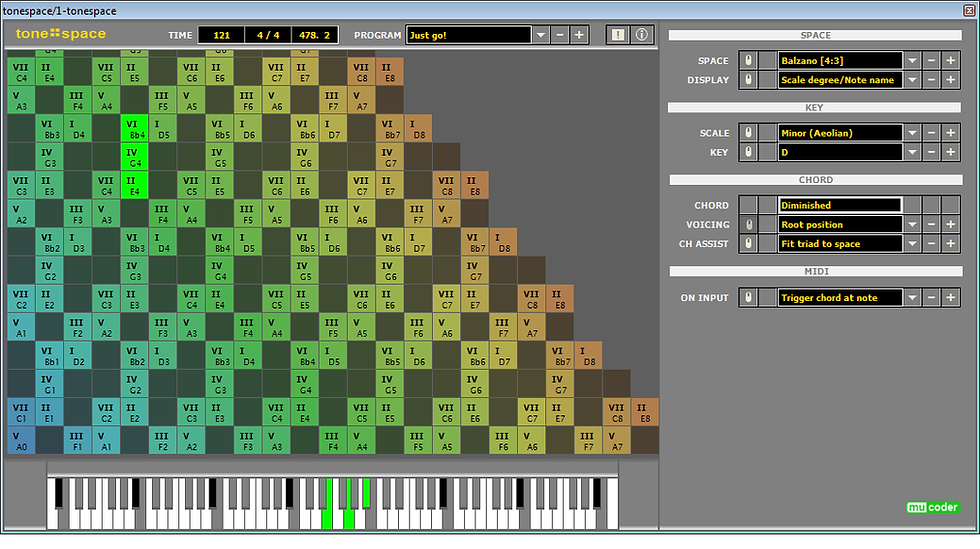Open the space dropdown arrow
The image size is (980, 549).
click(x=912, y=61)
